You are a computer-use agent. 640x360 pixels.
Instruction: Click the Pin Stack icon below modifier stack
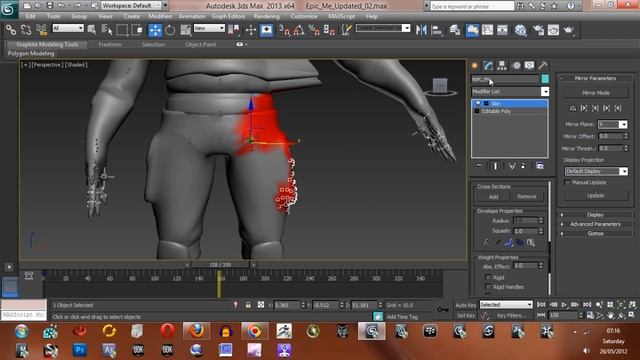pos(480,166)
